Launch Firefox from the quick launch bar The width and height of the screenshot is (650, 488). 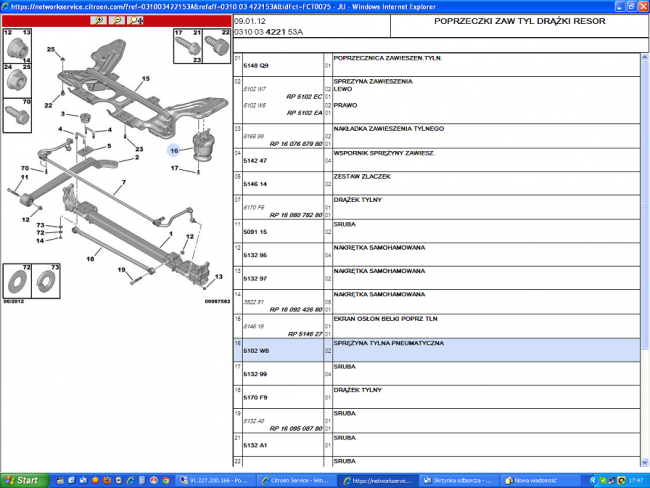coord(107,481)
